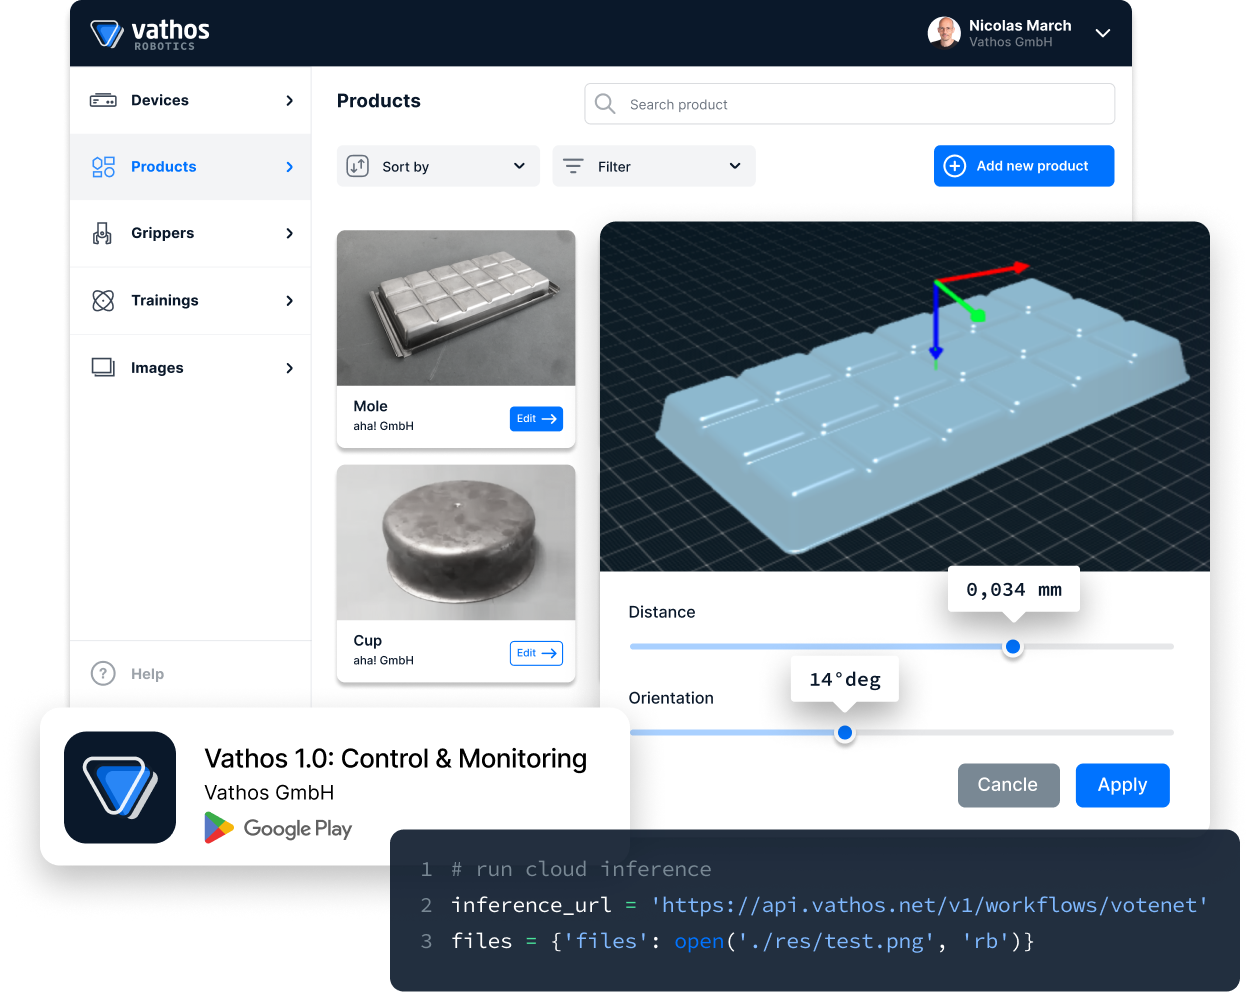Click the Vathos app icon tile
The height and width of the screenshot is (992, 1250).
click(x=120, y=788)
